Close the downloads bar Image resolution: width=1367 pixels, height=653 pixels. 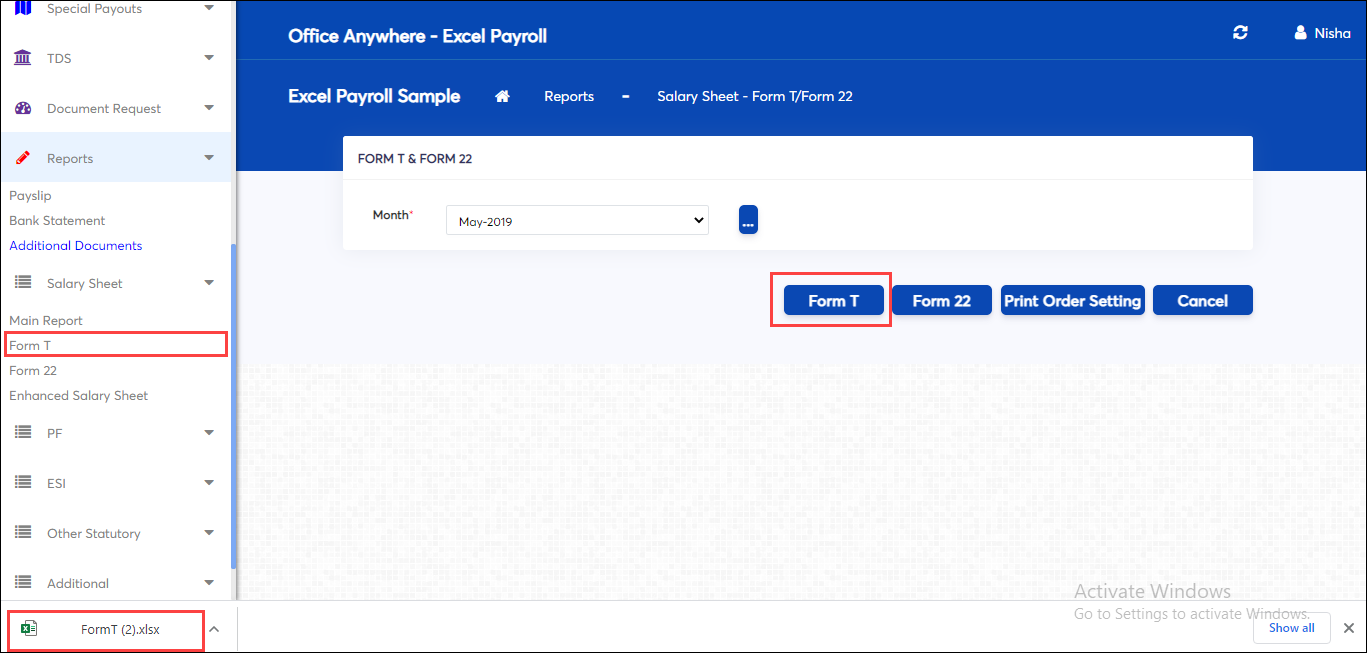[x=1348, y=628]
